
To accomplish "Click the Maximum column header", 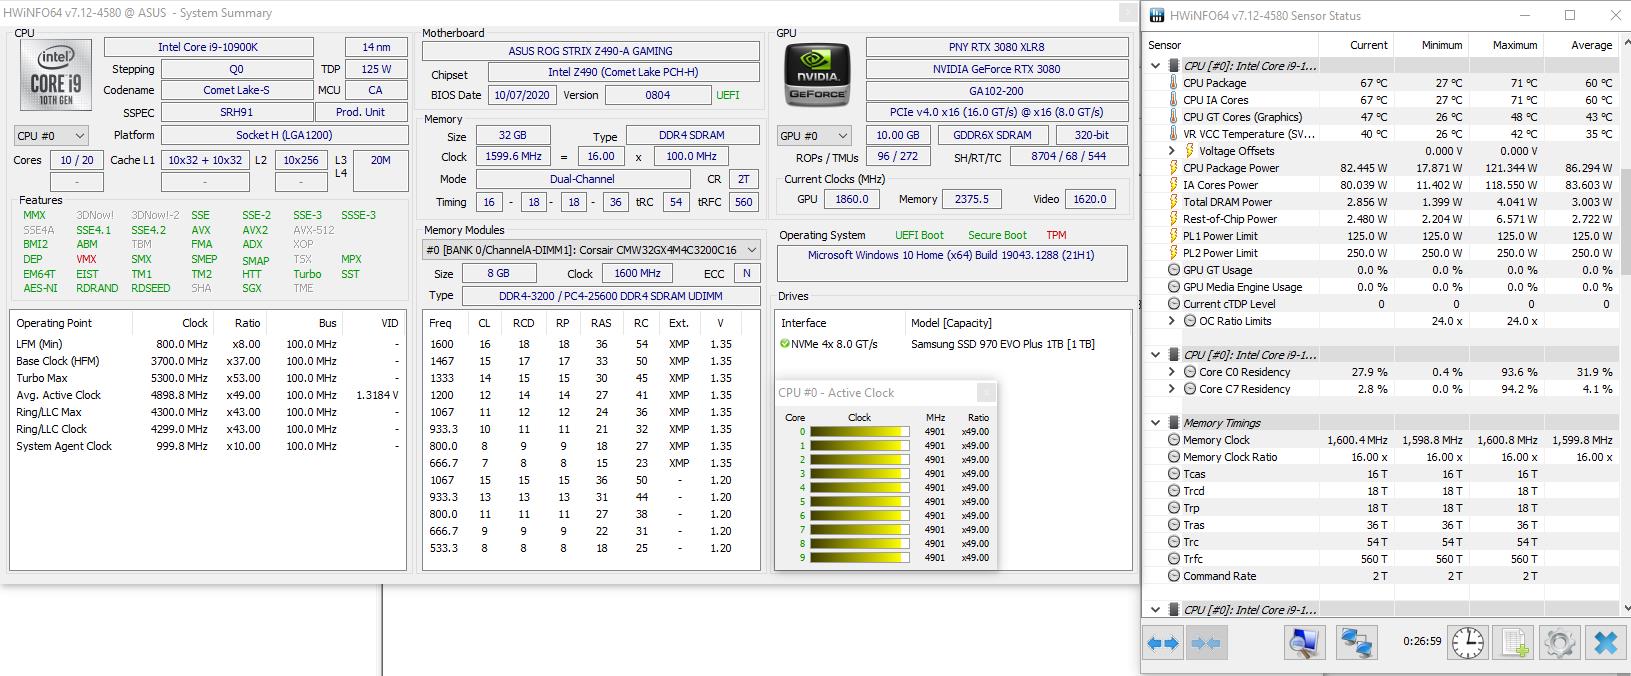I will (x=1506, y=45).
